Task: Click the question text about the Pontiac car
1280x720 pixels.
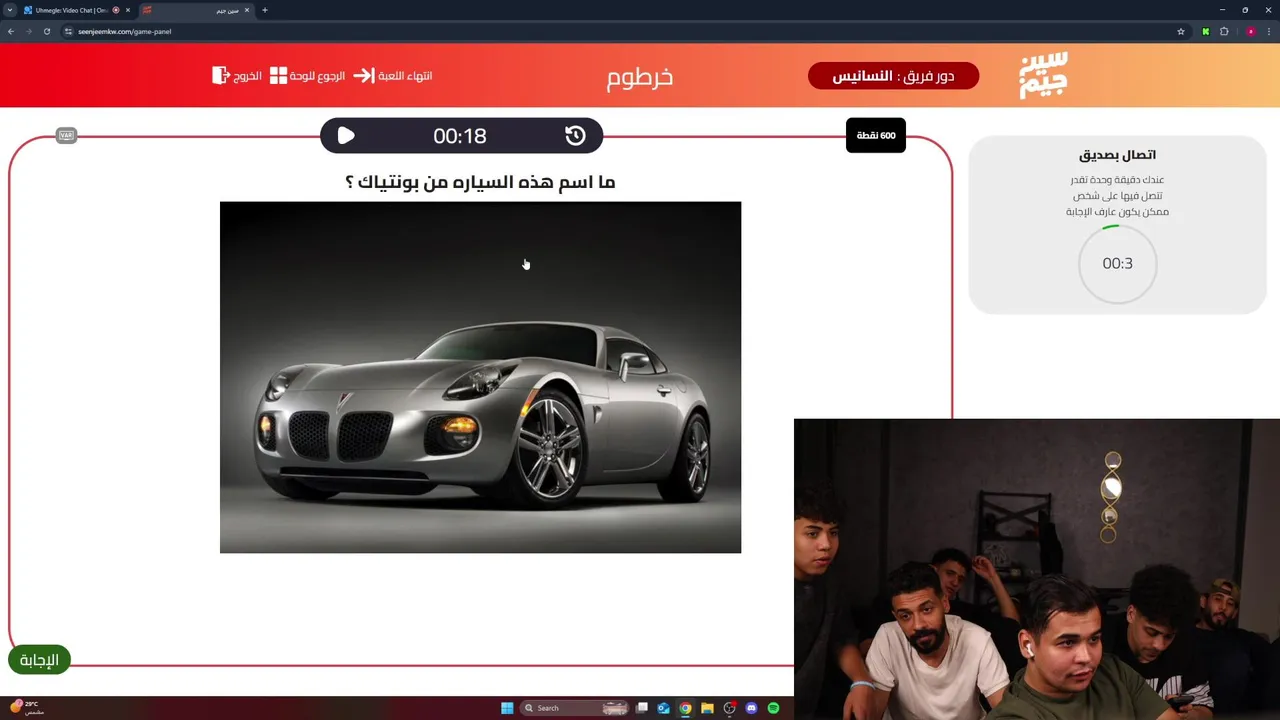Action: pyautogui.click(x=480, y=182)
